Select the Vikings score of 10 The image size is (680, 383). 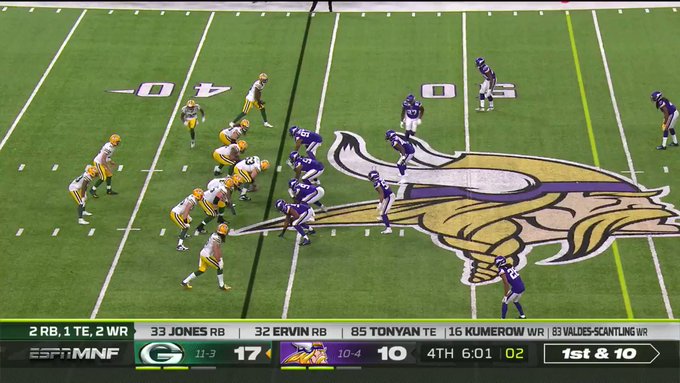392,354
